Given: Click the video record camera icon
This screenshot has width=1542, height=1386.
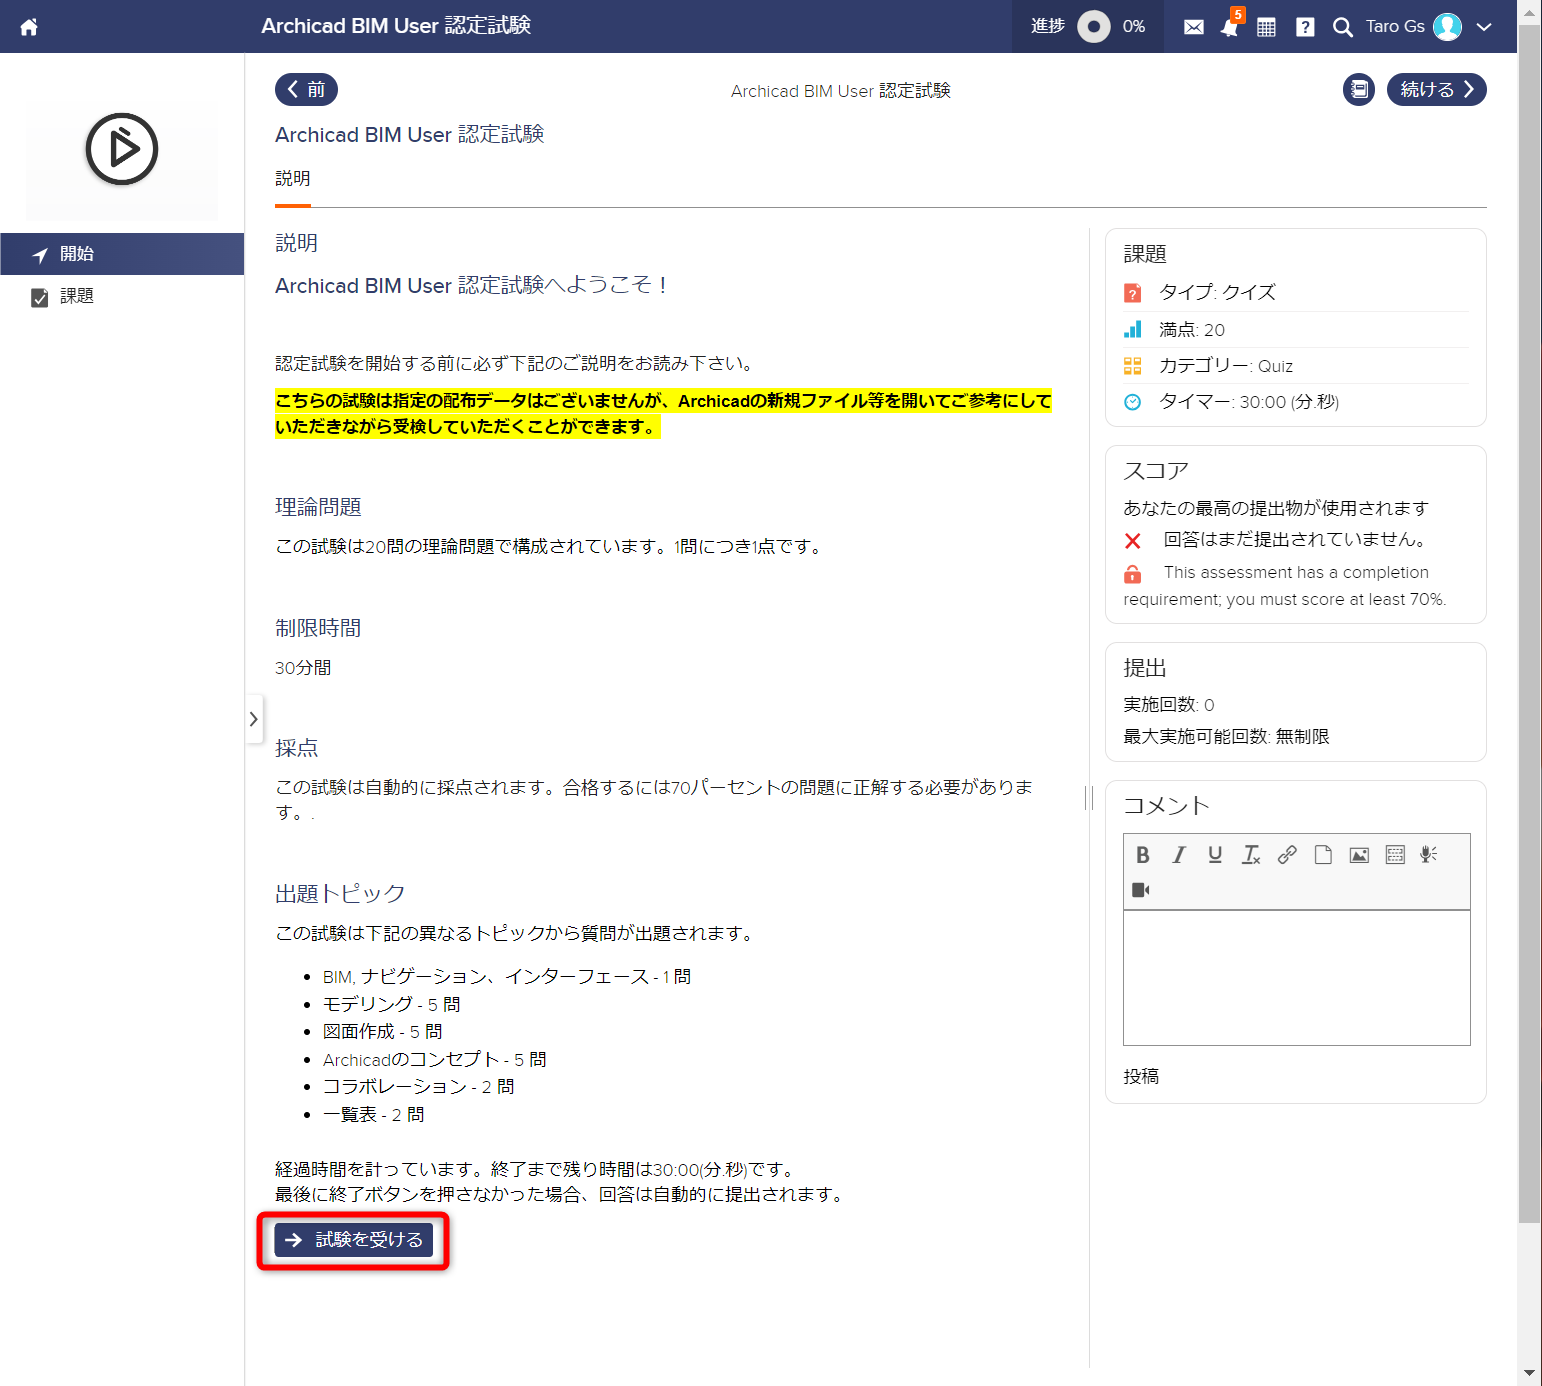Looking at the screenshot, I should pyautogui.click(x=1141, y=890).
